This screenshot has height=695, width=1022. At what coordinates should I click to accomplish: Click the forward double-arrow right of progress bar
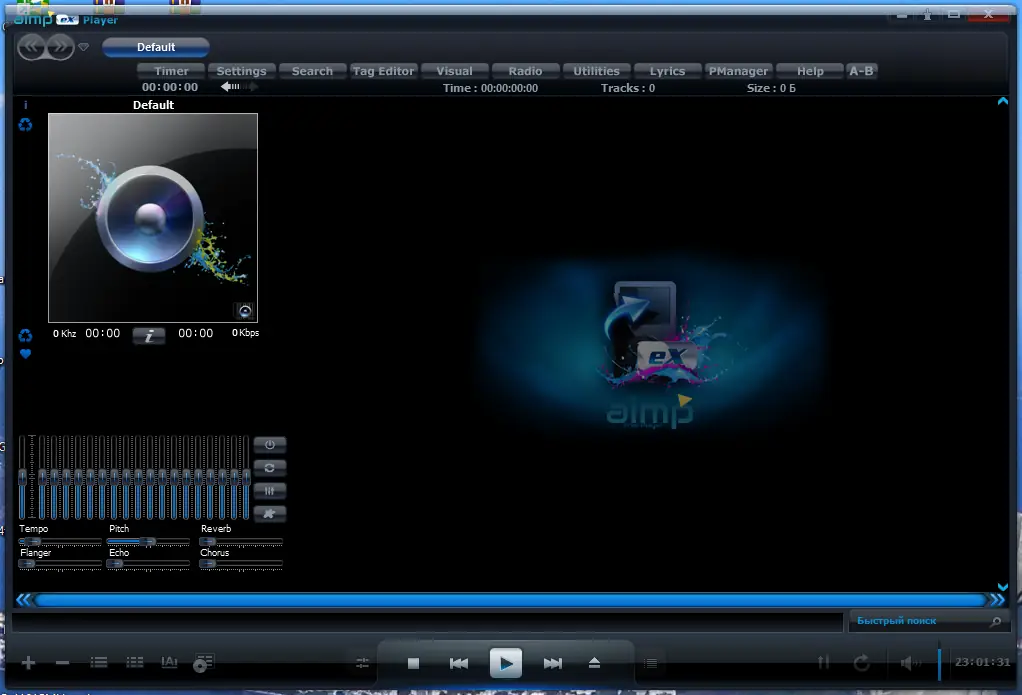pos(998,600)
